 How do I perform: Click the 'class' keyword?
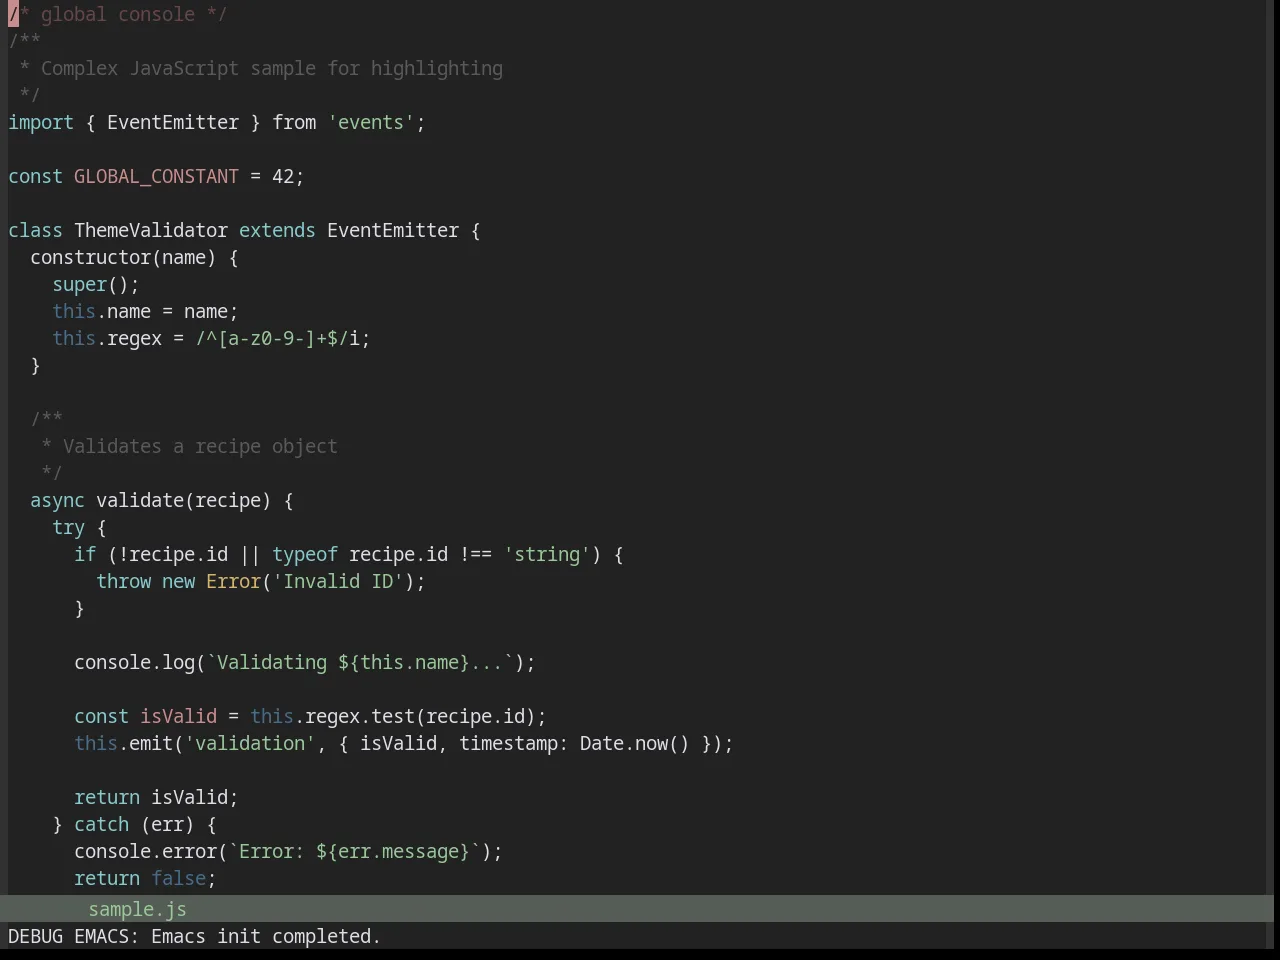pos(35,230)
